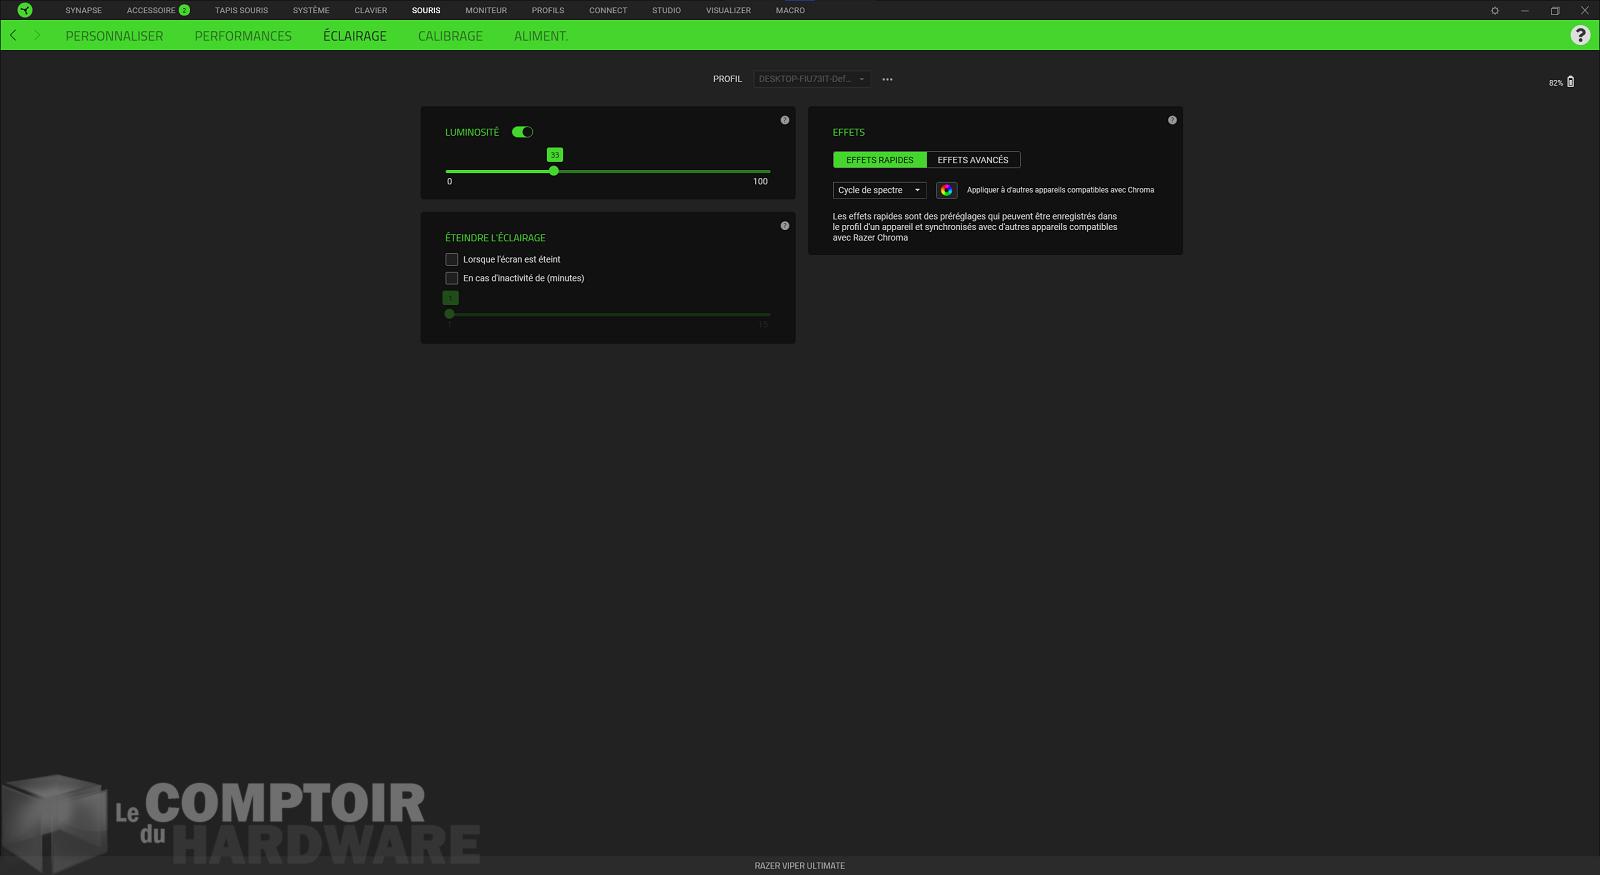Open help for Éteindre l'éclairage panel
Image resolution: width=1600 pixels, height=875 pixels.
coord(785,226)
